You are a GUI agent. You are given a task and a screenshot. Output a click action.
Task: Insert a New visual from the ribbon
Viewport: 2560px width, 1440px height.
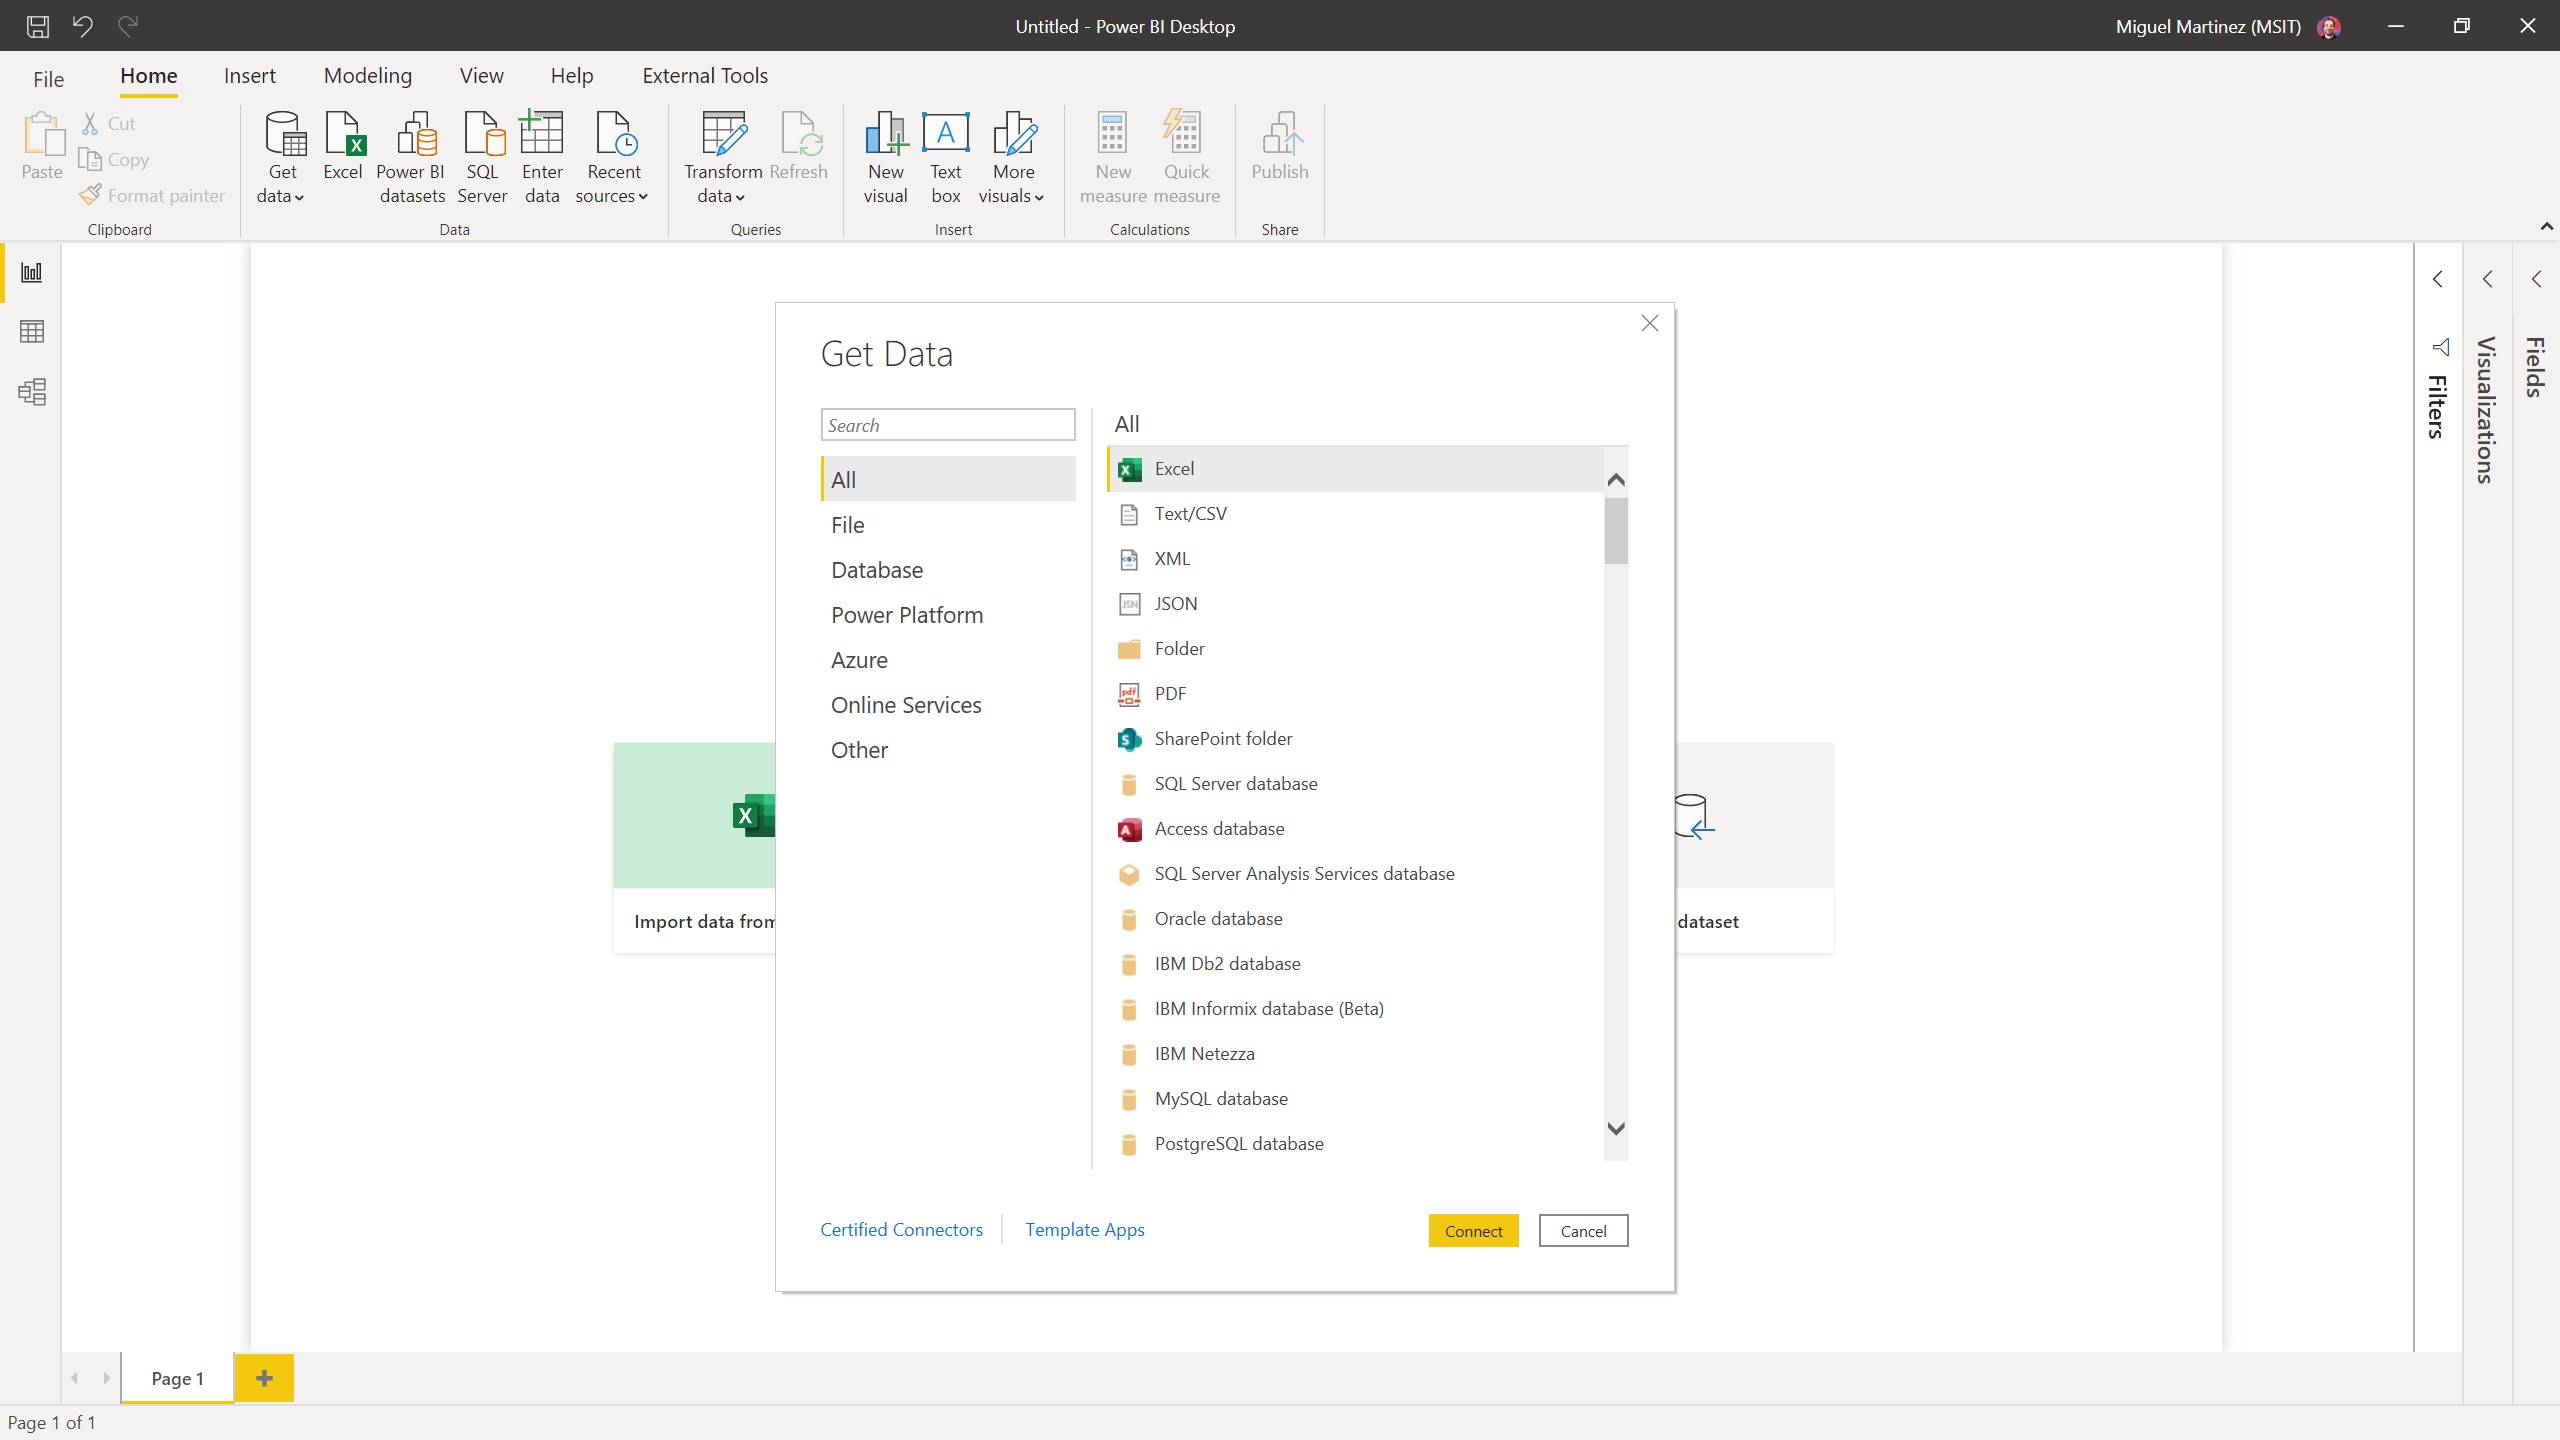click(884, 155)
